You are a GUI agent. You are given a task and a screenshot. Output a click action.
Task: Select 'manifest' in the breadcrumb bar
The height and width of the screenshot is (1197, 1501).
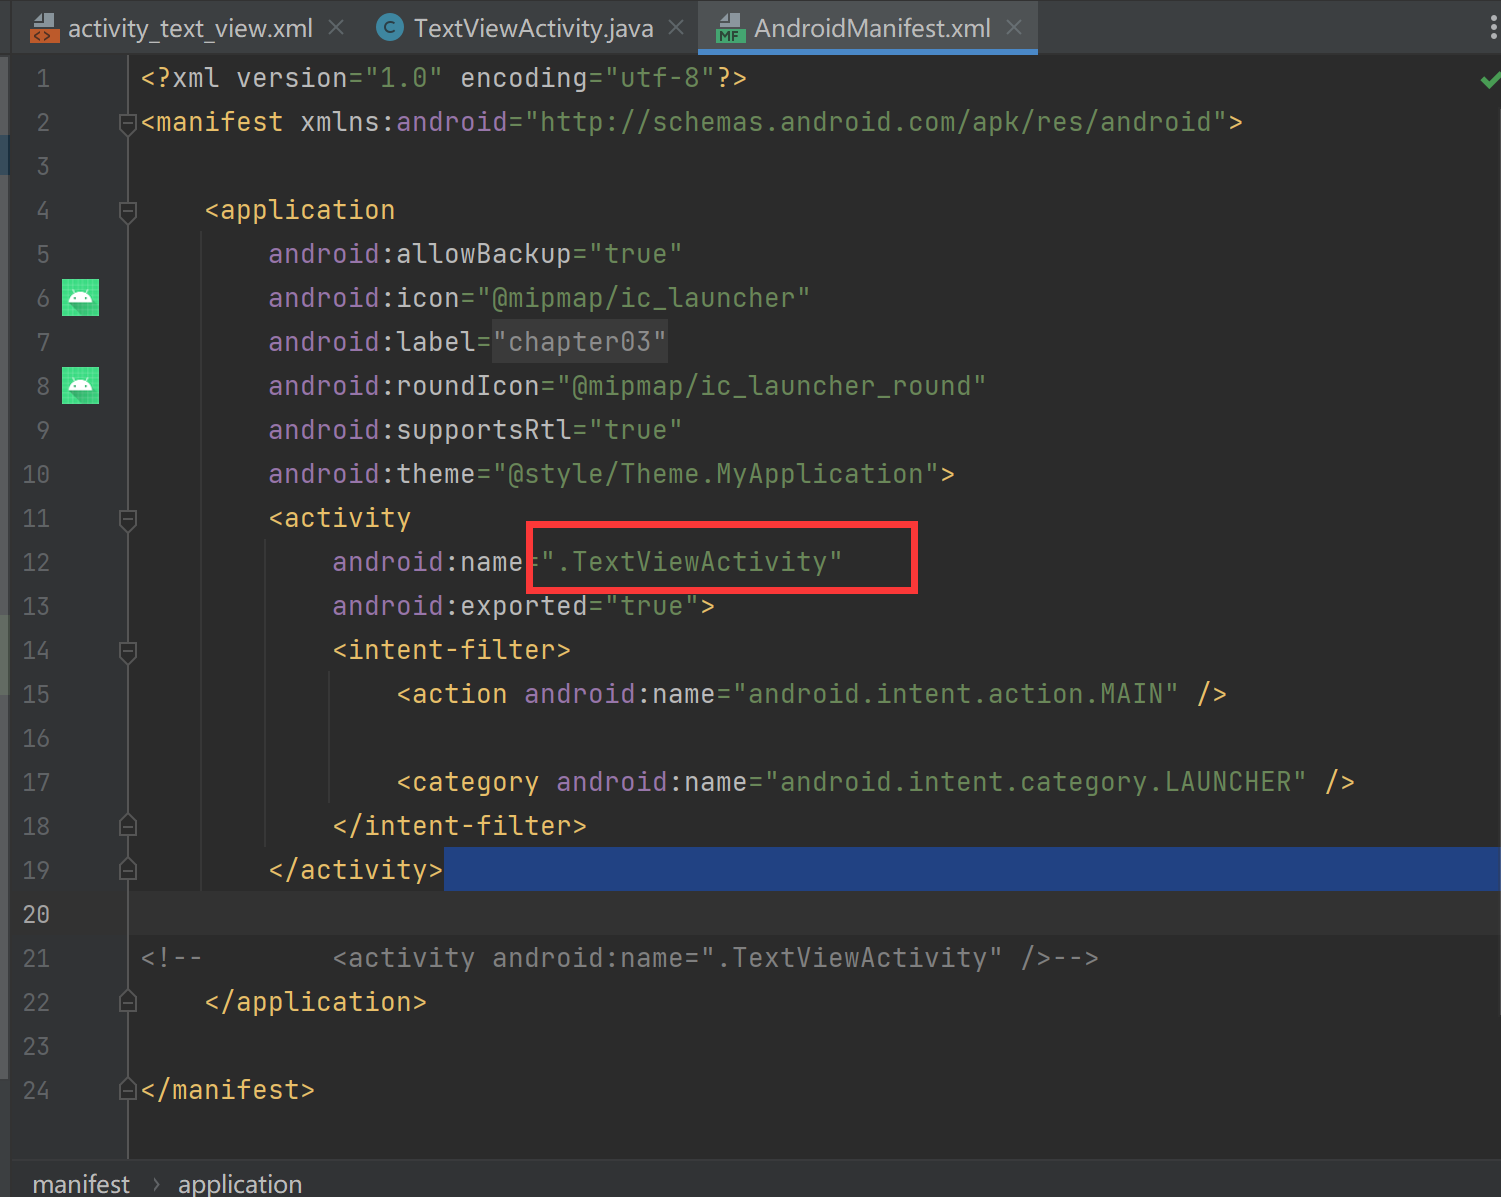[81, 1184]
